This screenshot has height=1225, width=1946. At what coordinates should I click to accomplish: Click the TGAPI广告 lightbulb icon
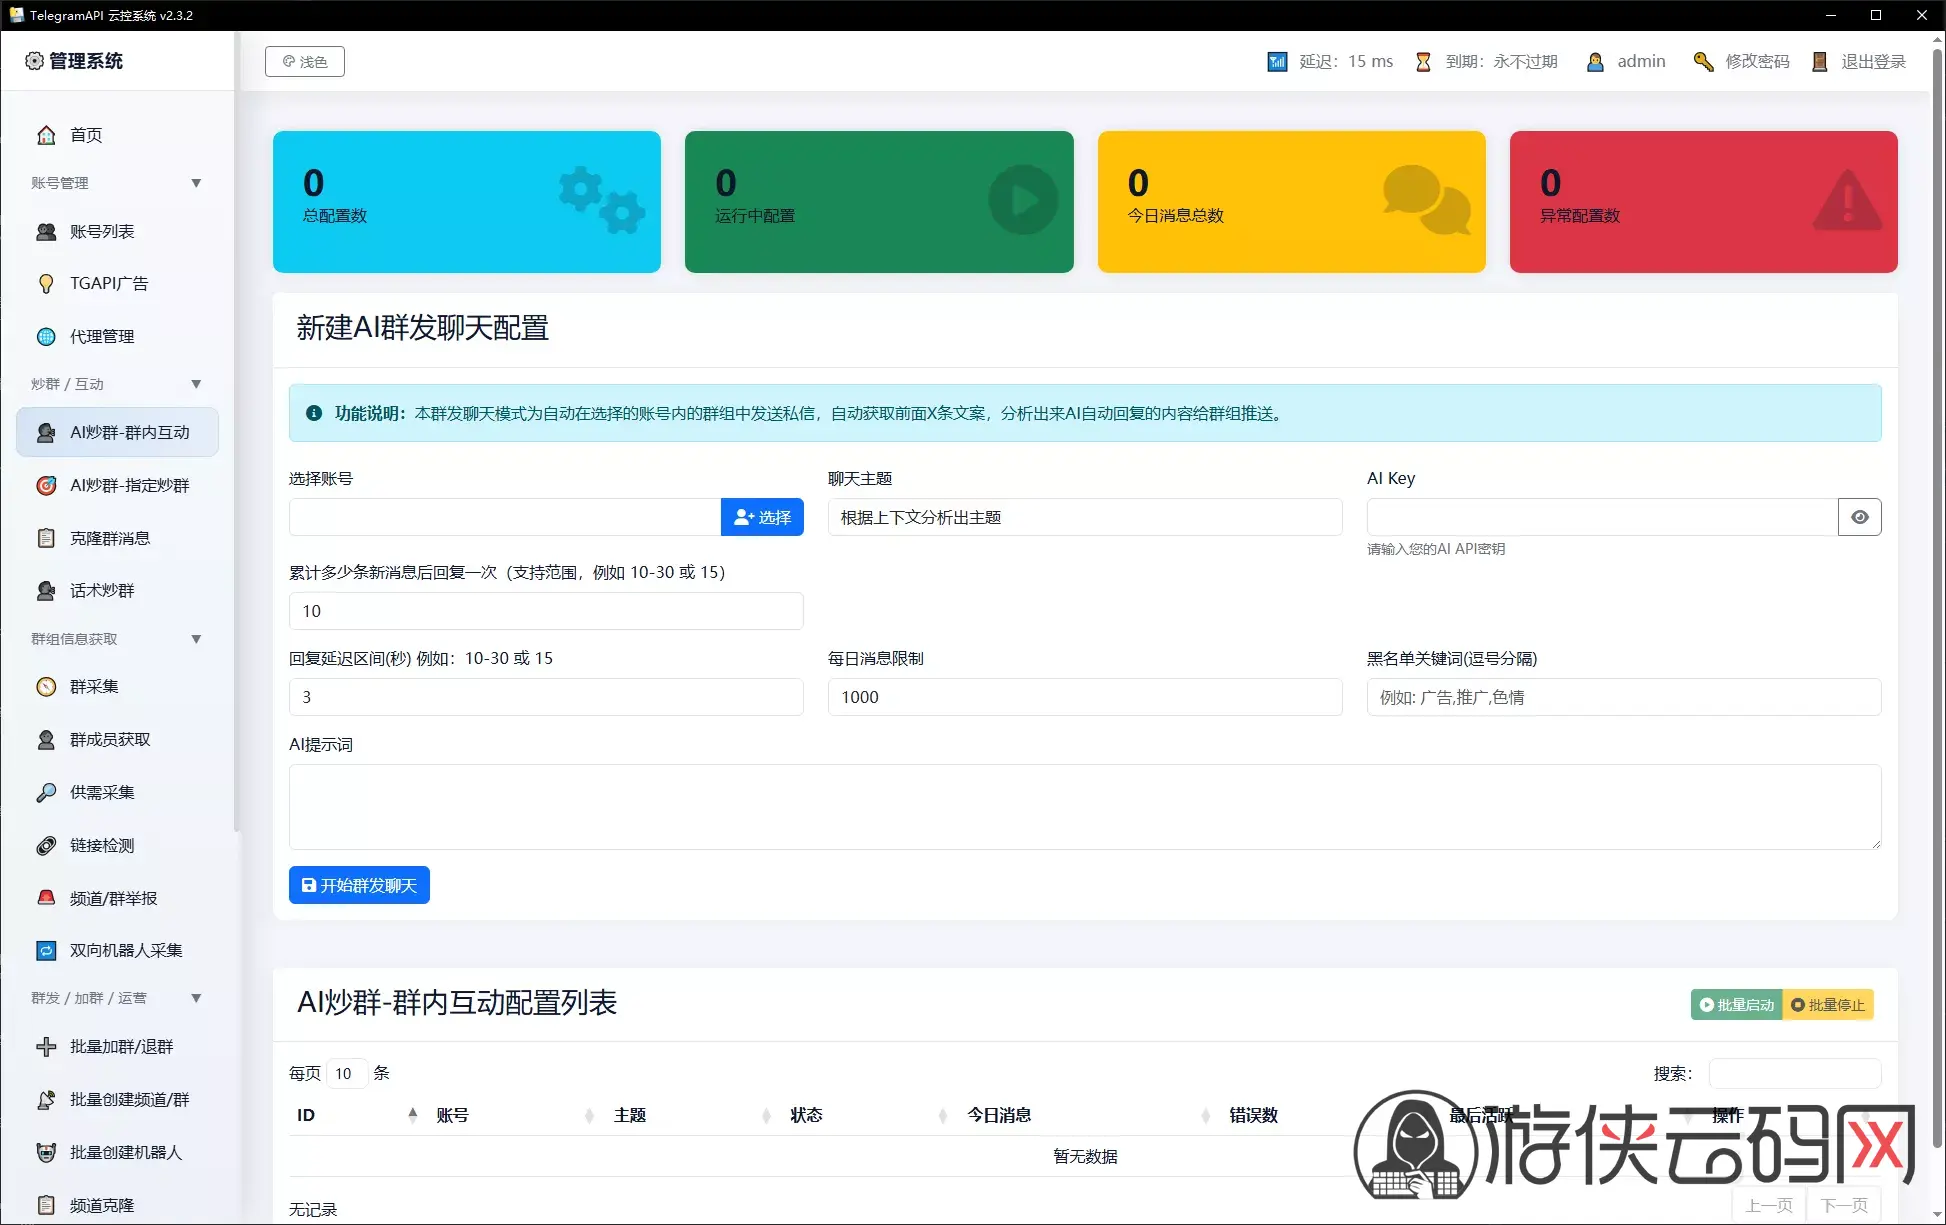[46, 284]
